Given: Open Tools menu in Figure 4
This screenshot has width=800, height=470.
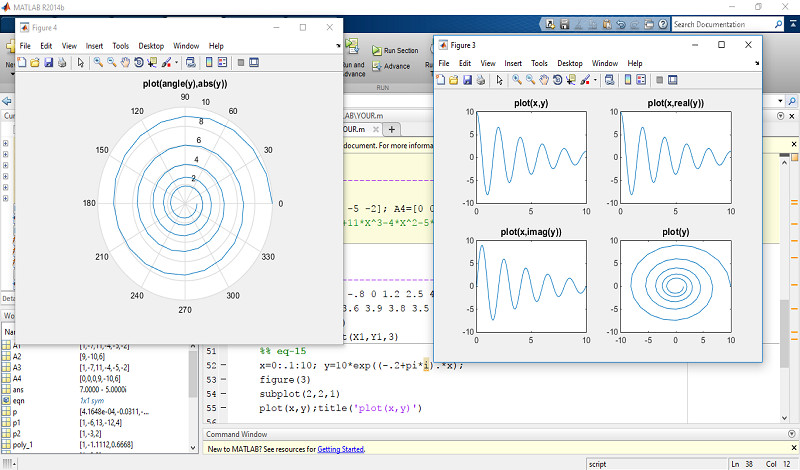Looking at the screenshot, I should (121, 46).
